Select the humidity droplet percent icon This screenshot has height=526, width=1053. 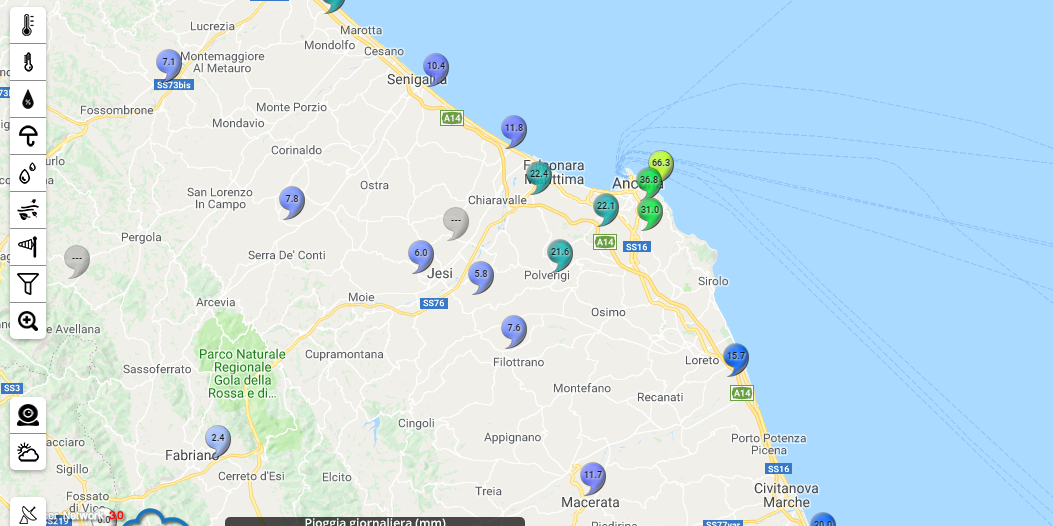28,99
